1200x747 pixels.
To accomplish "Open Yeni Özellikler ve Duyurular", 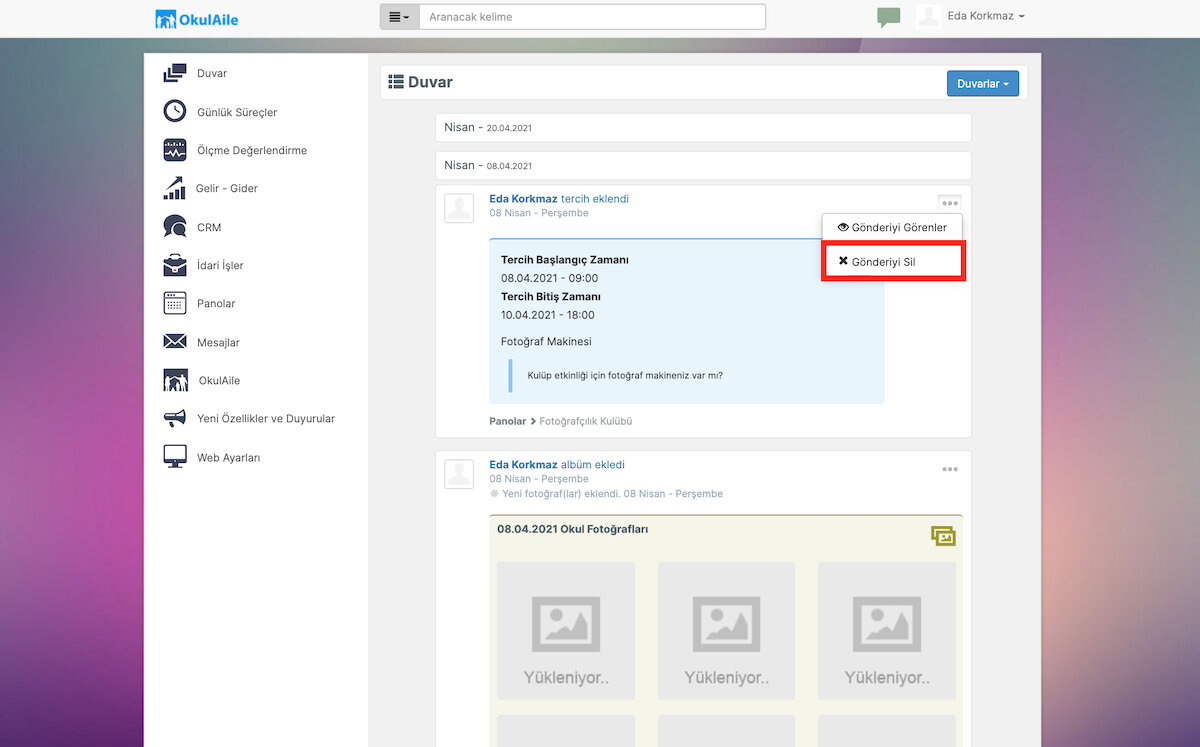I will (266, 418).
